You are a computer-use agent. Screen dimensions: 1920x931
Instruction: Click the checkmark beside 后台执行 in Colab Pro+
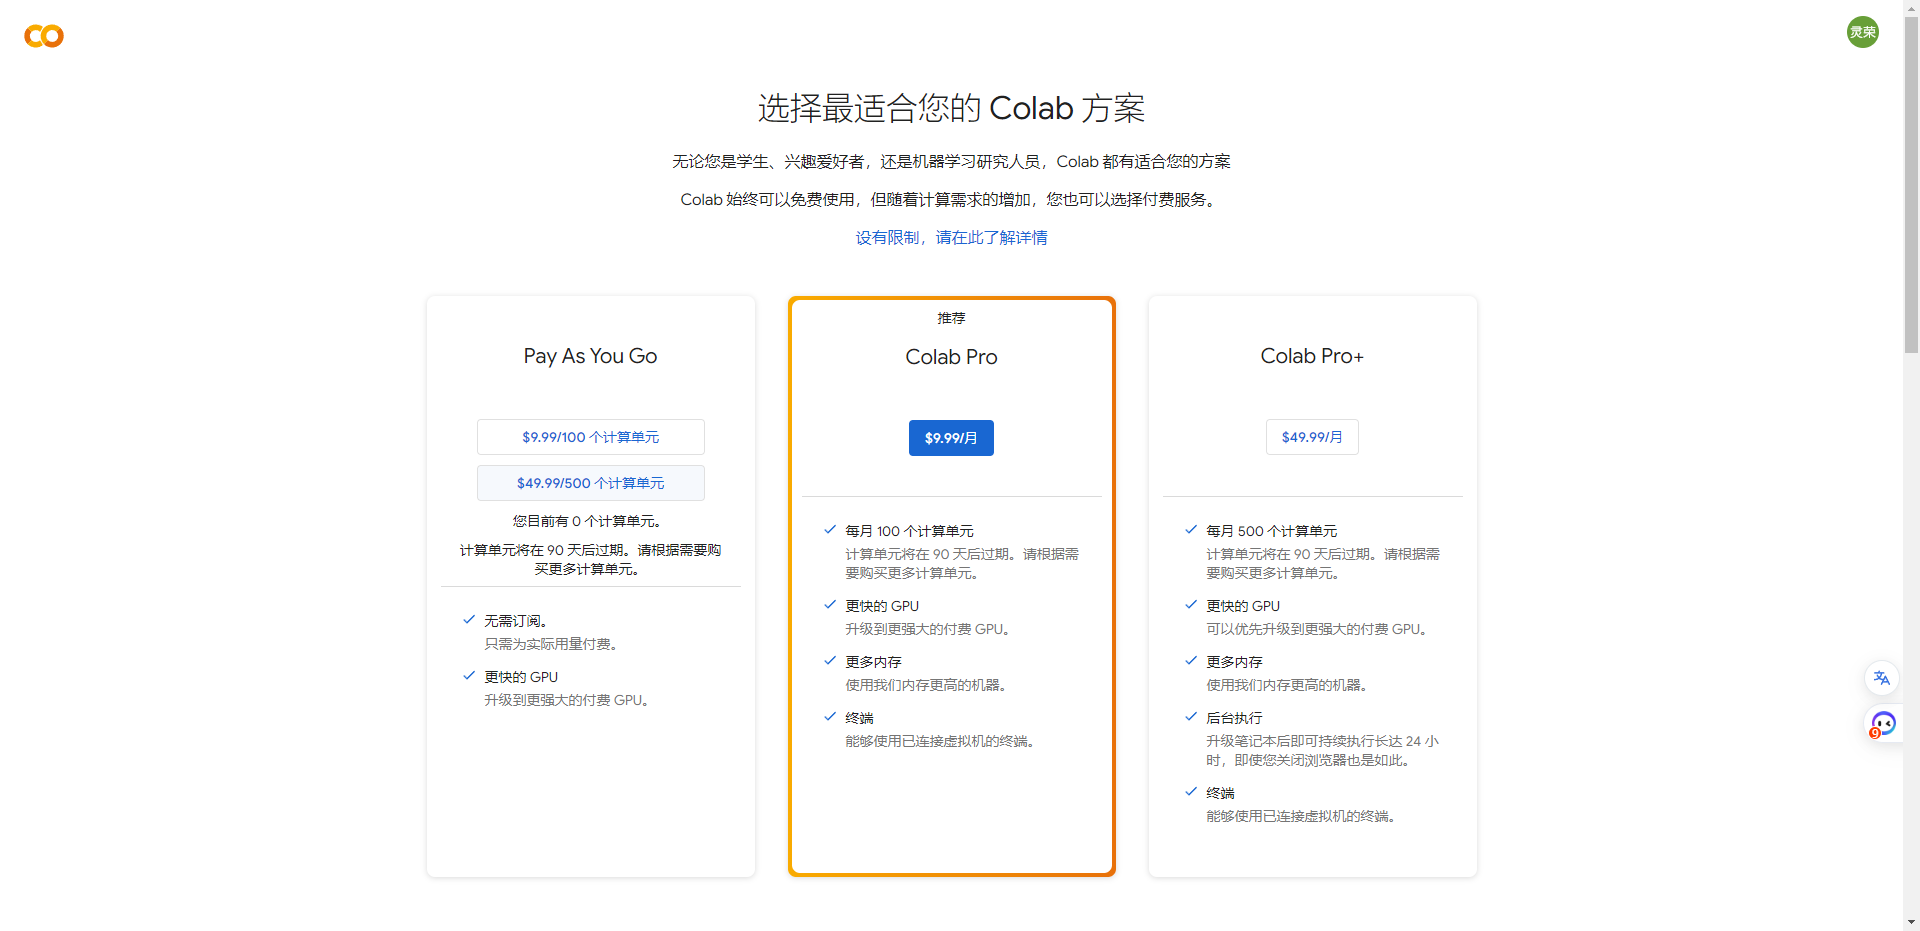1191,716
